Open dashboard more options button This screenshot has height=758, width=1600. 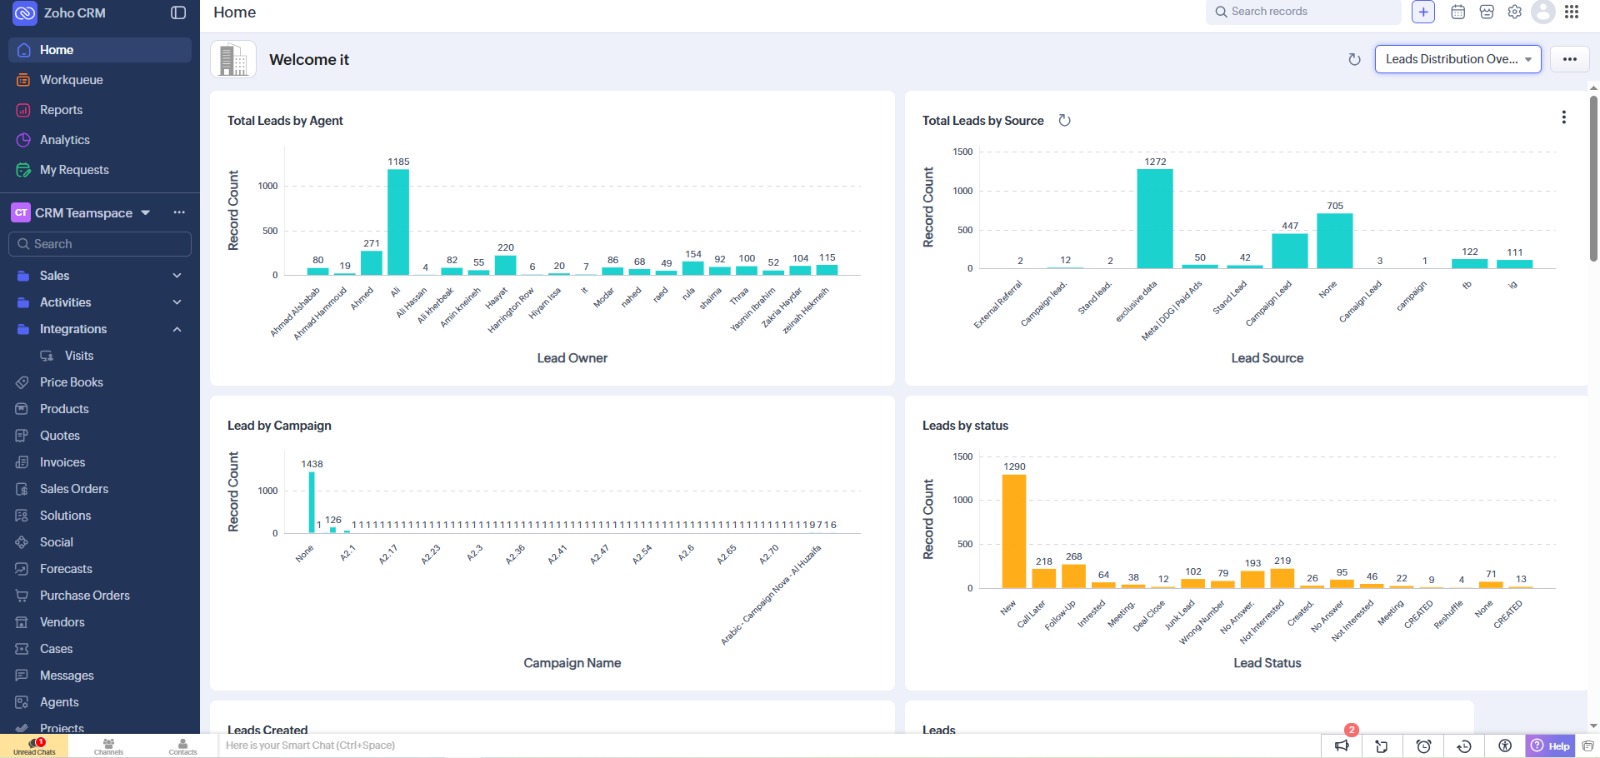pos(1570,59)
